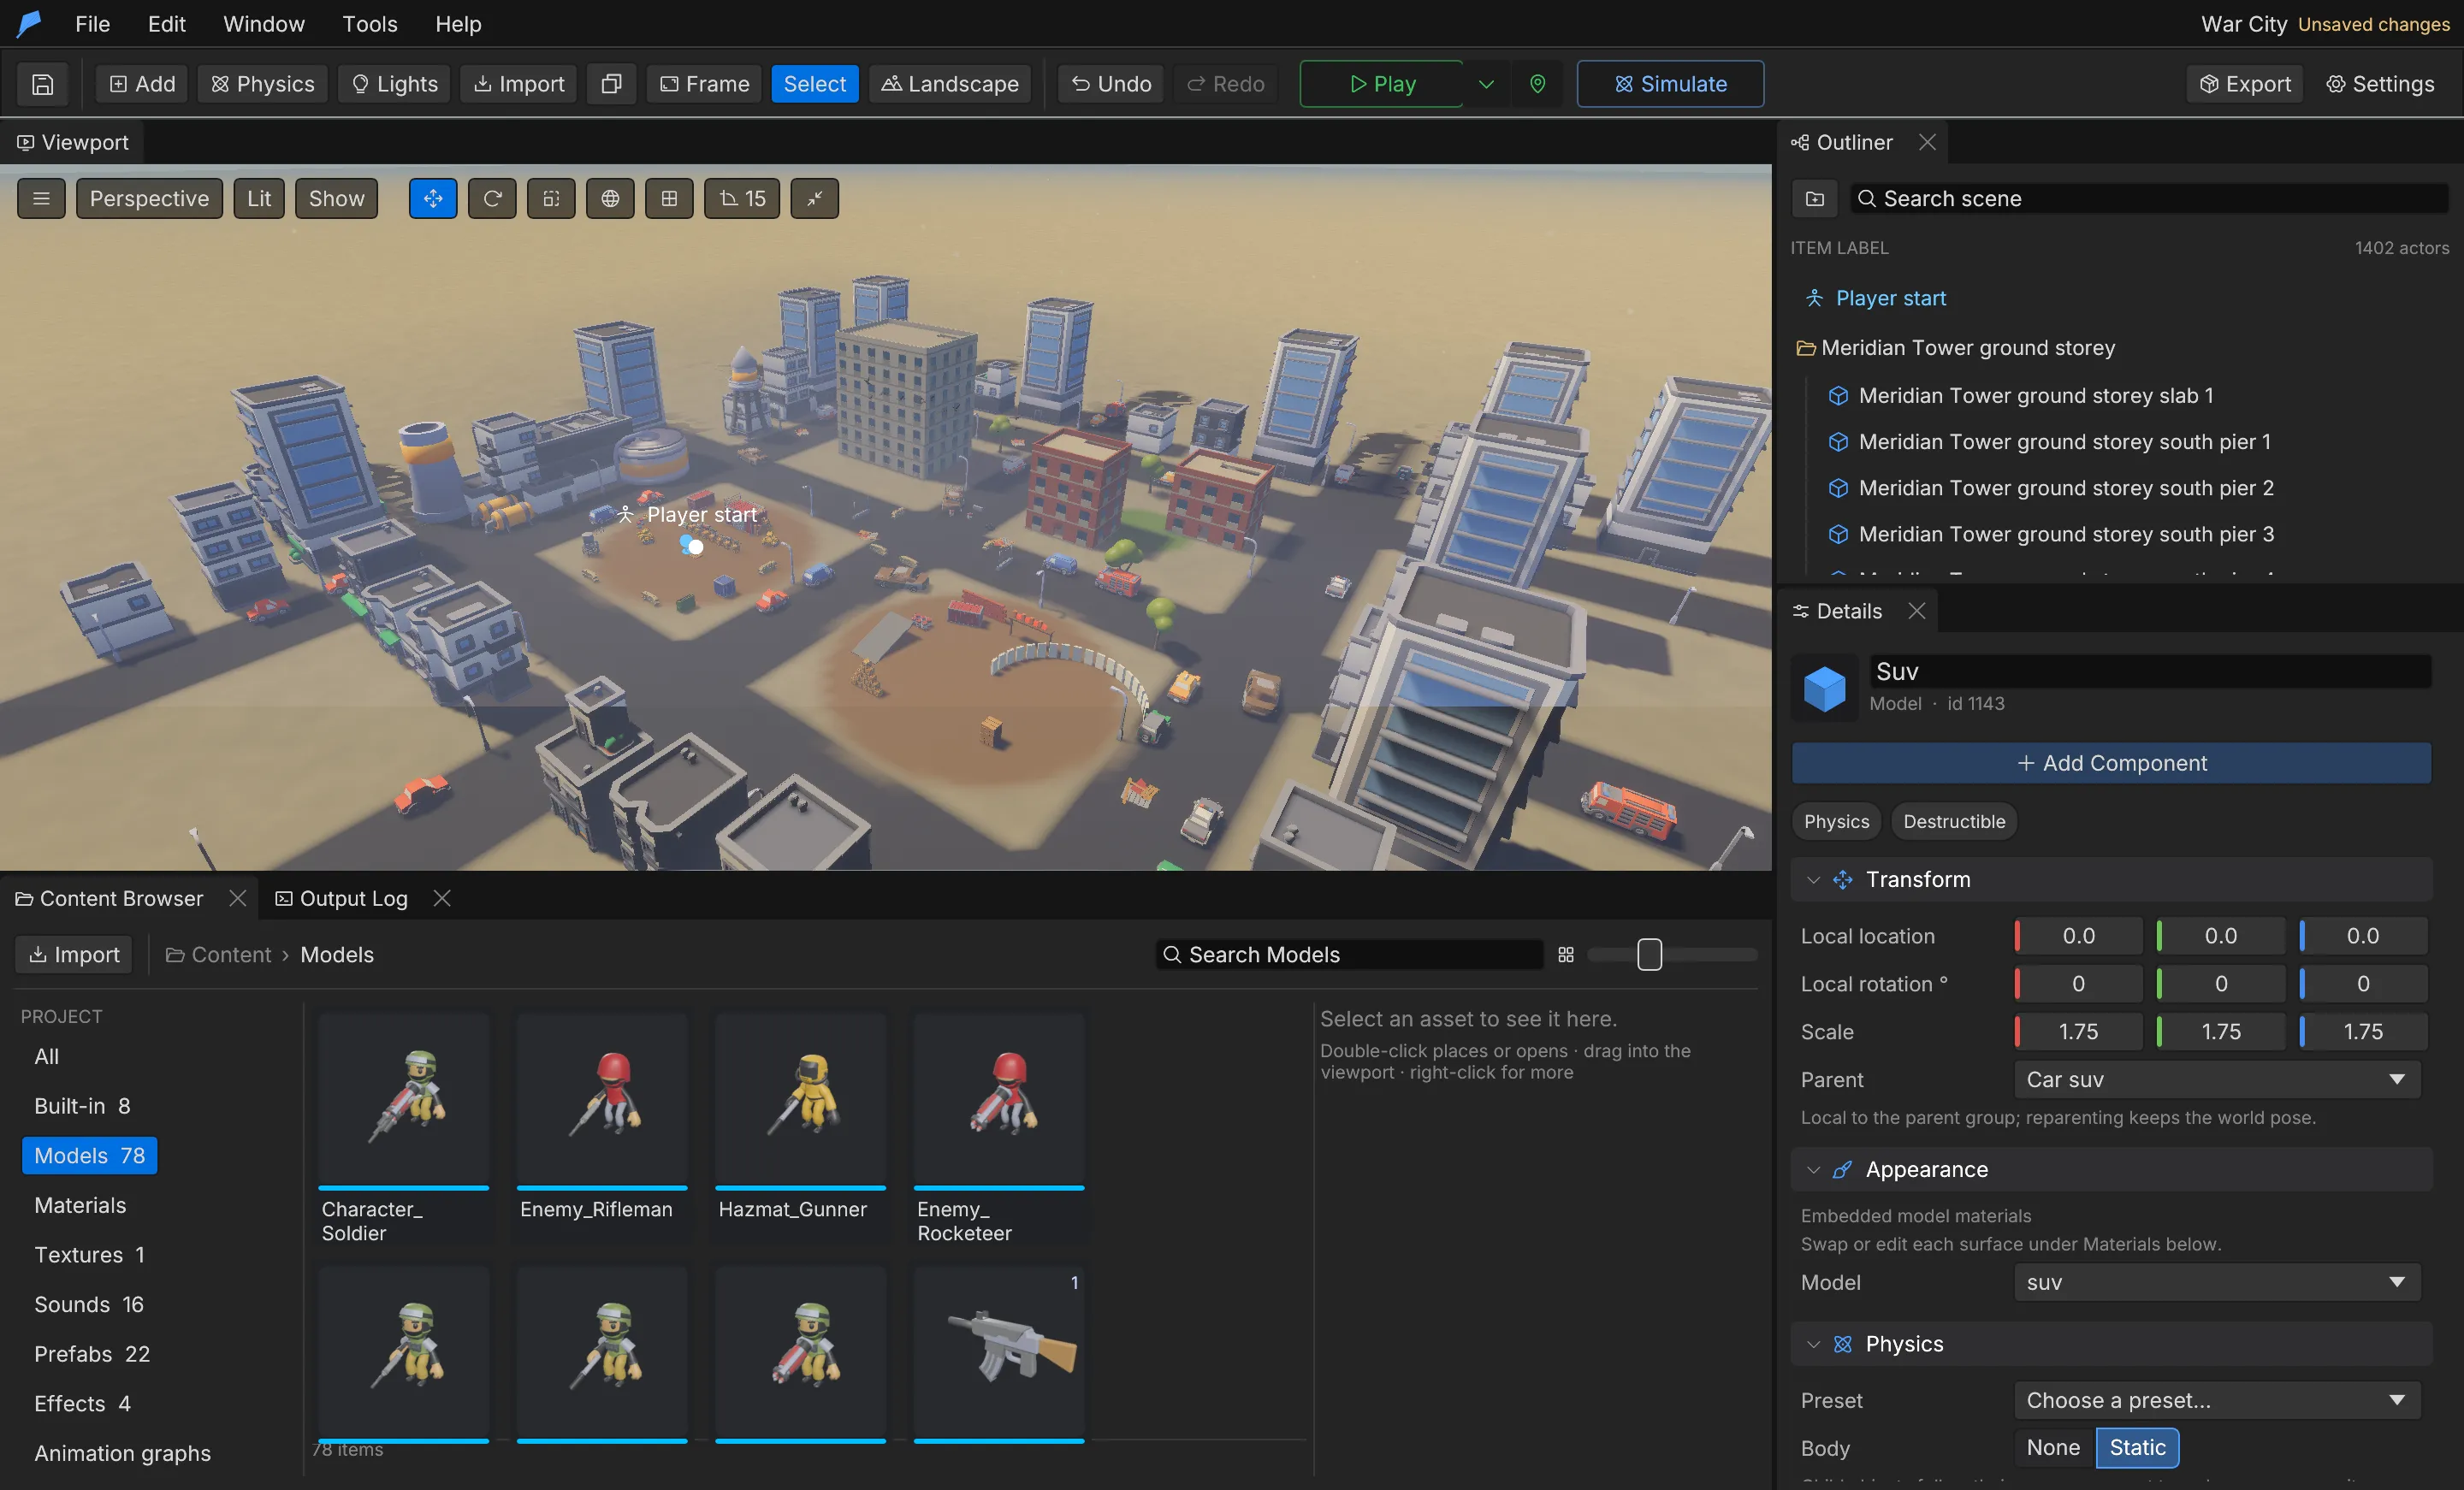Select the Move (translate) gizmo tool

(x=433, y=198)
